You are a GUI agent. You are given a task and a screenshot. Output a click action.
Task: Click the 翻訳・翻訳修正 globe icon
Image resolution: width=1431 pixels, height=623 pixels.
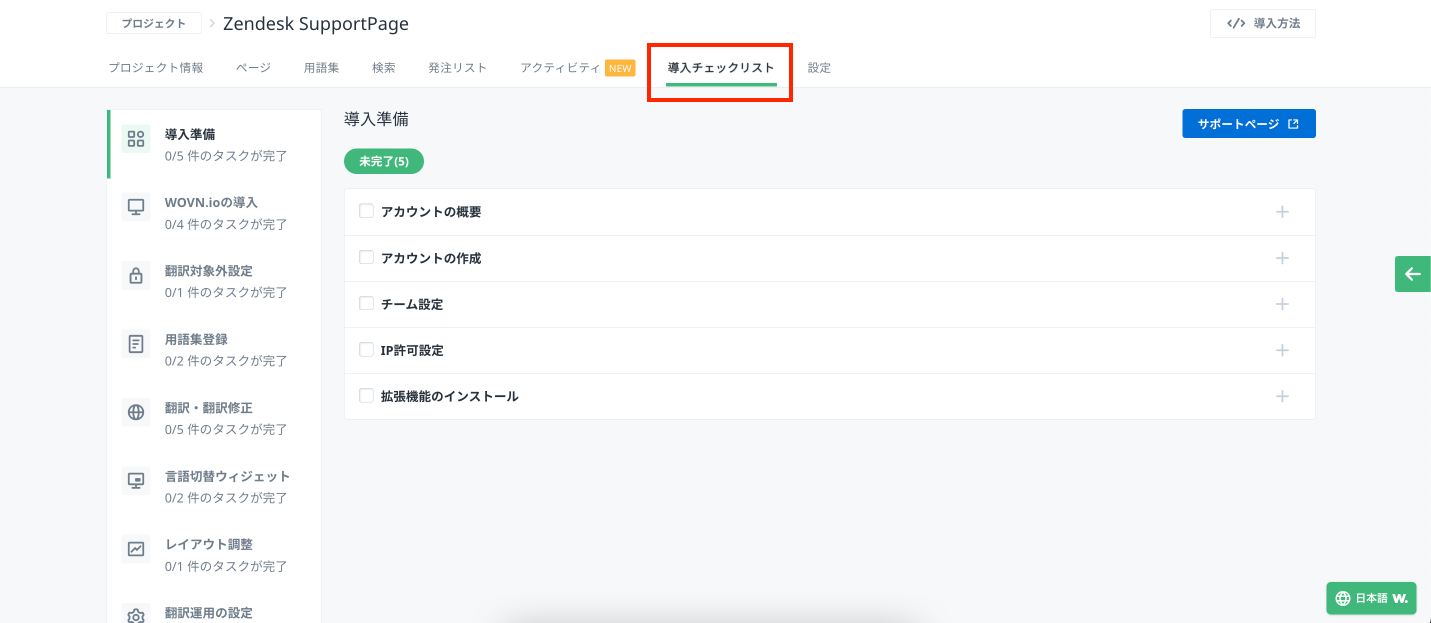point(136,413)
